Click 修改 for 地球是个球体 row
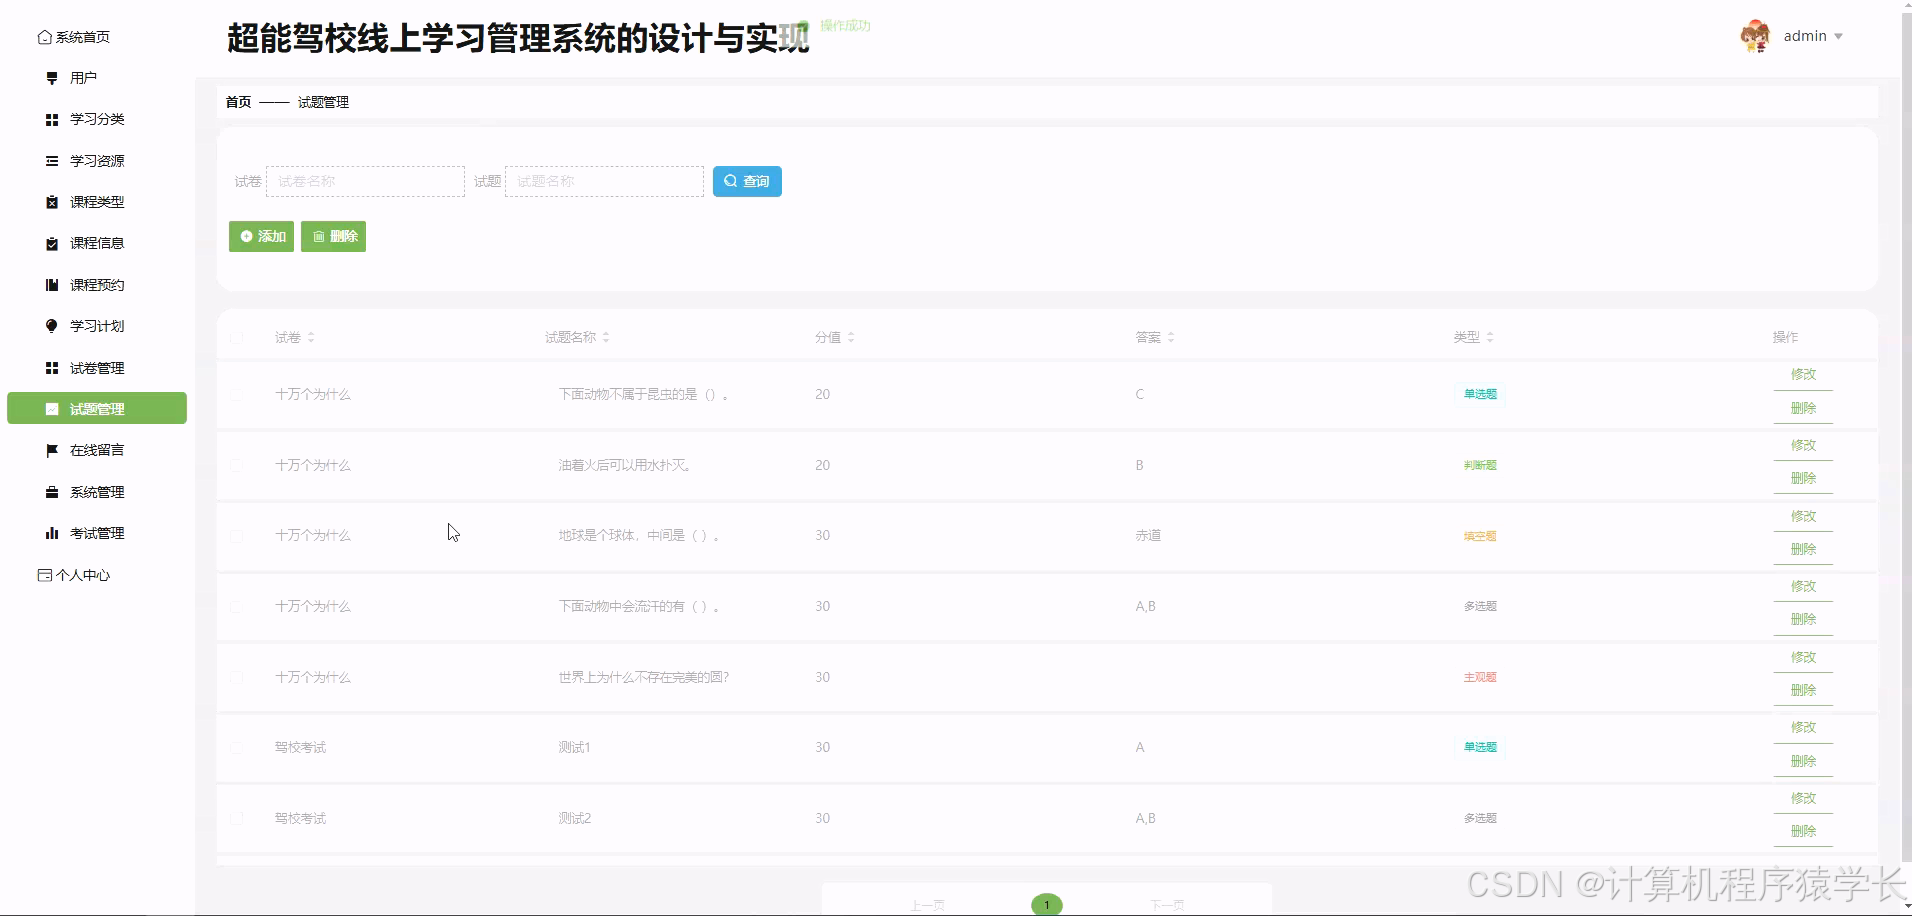Screen dimensions: 1912x916 click(1803, 516)
